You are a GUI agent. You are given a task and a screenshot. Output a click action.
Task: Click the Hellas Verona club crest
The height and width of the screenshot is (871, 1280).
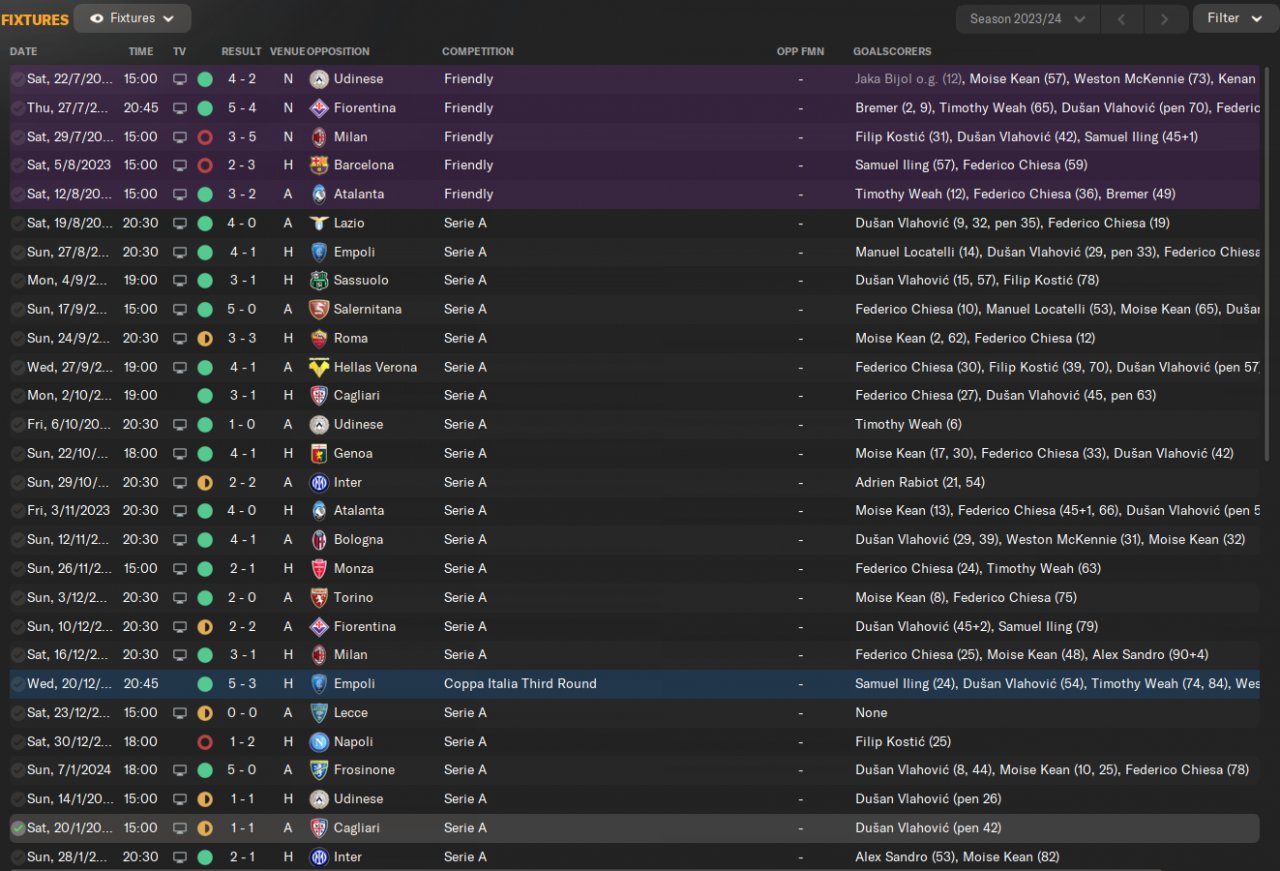[319, 367]
